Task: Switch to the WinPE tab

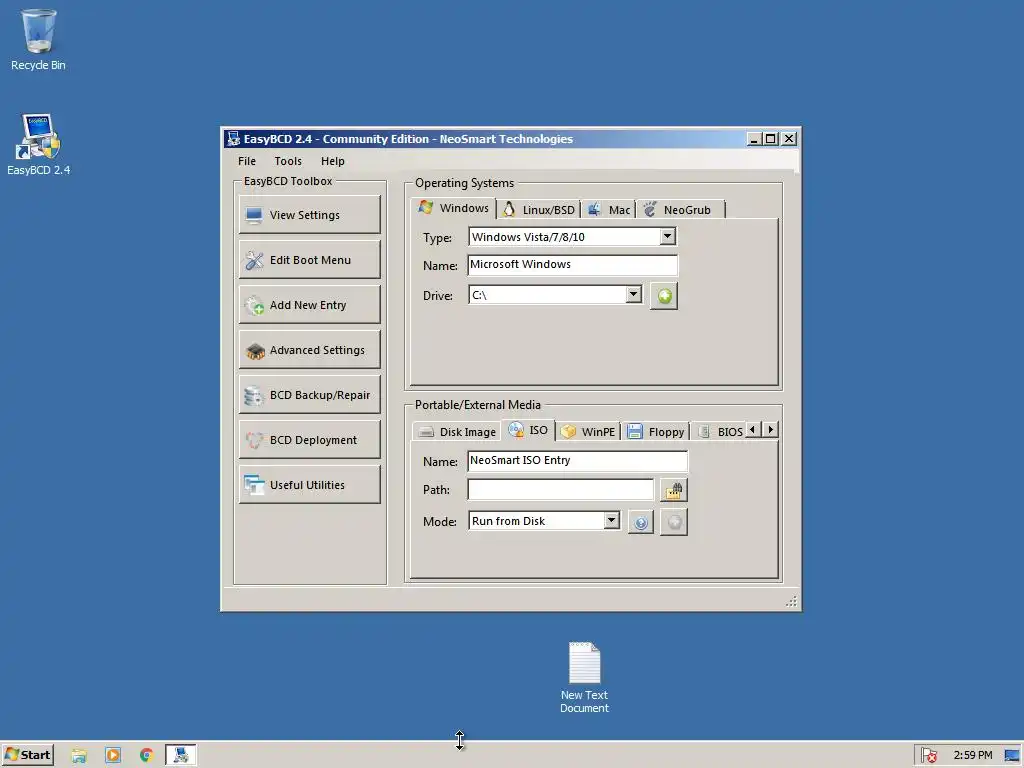Action: tap(588, 432)
